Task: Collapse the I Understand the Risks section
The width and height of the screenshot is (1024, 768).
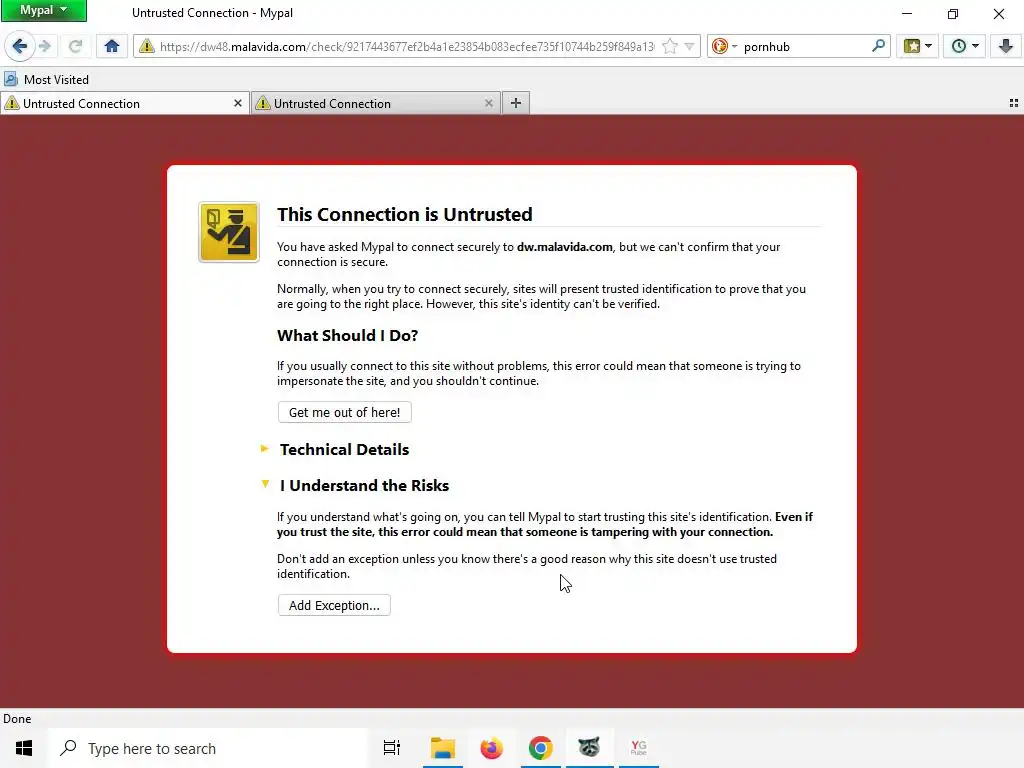Action: [364, 485]
